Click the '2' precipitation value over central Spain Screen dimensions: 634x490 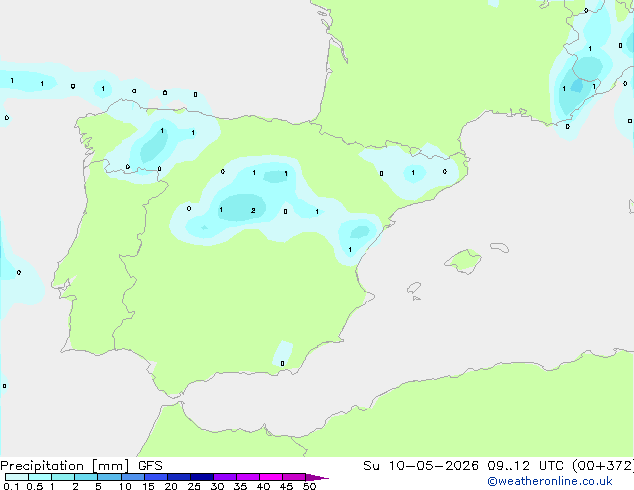[253, 211]
